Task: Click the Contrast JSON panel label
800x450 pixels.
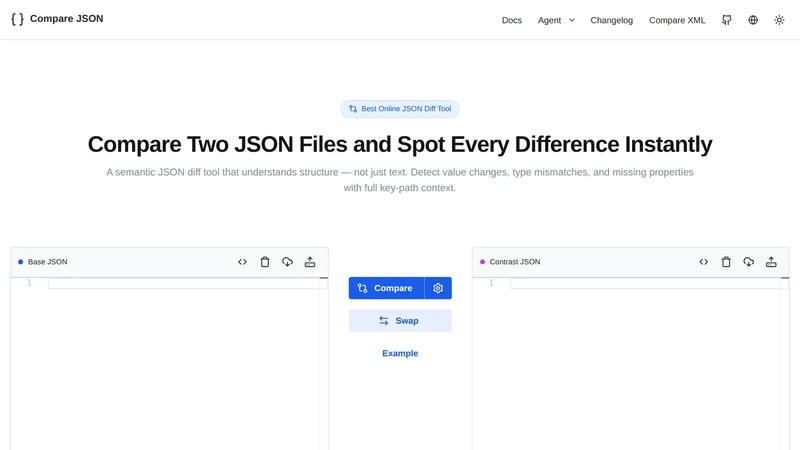Action: (515, 262)
